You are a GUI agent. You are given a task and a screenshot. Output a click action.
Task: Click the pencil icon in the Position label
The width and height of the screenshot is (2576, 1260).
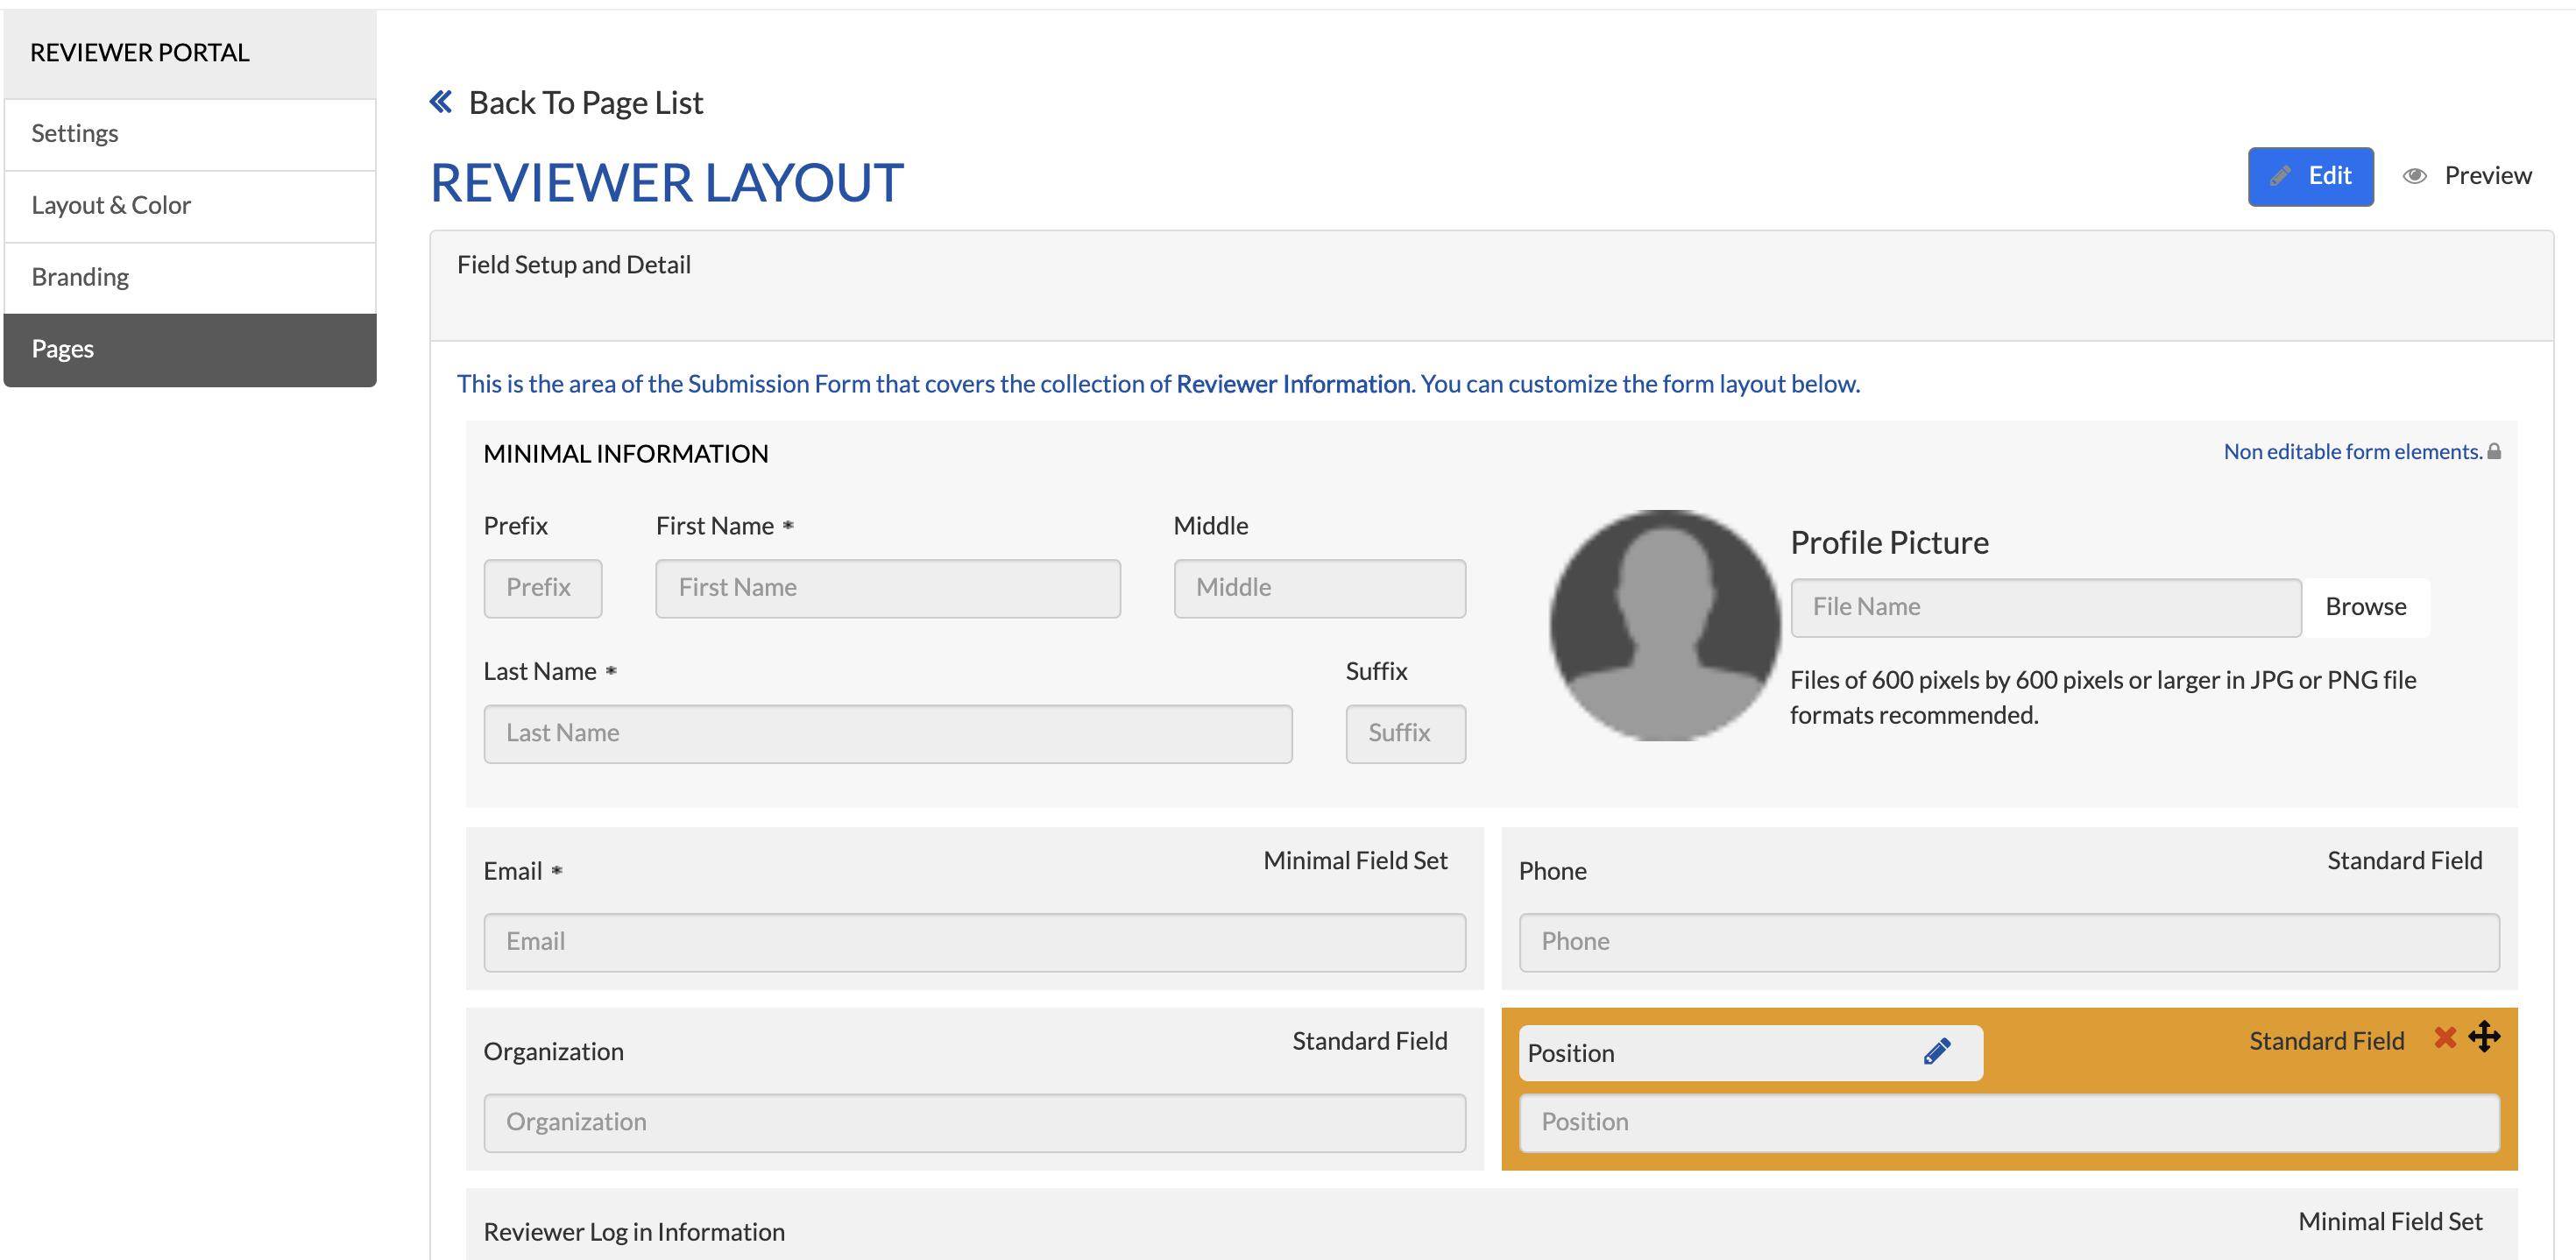click(x=1936, y=1052)
